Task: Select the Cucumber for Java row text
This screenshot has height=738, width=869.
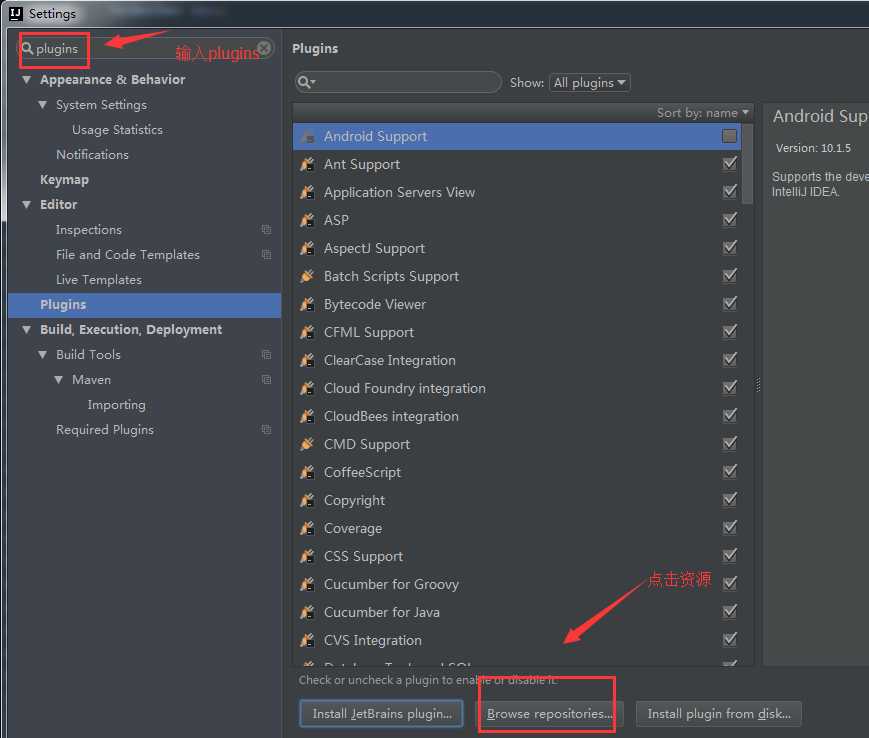Action: (x=382, y=612)
